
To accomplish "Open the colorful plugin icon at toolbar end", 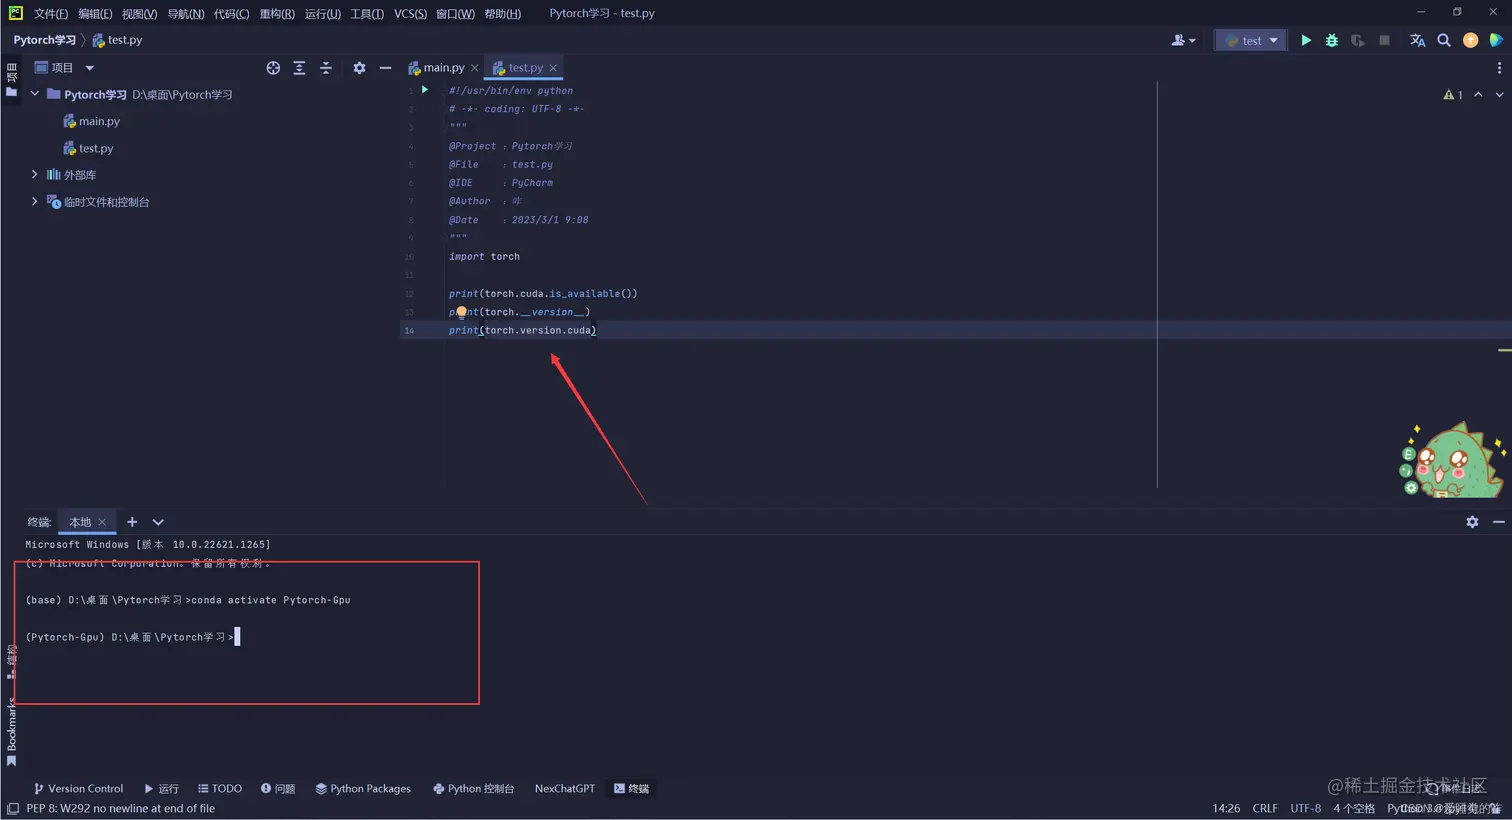I will 1496,40.
